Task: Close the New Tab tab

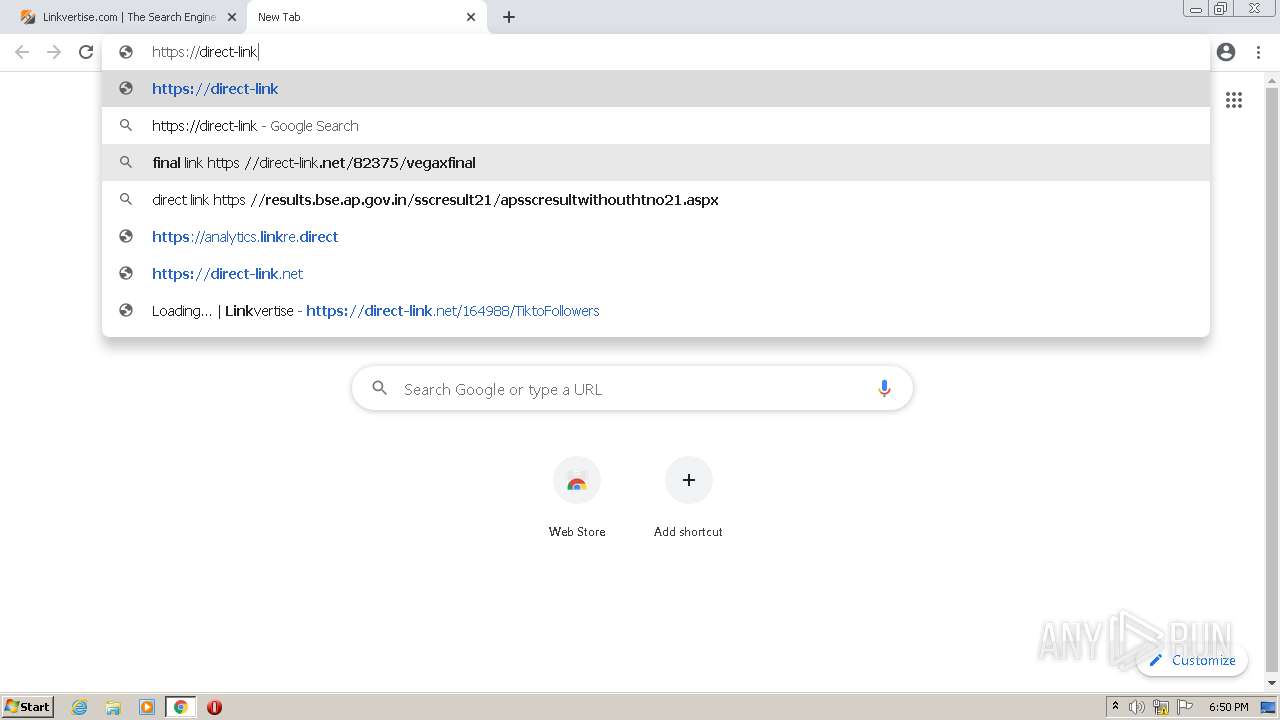Action: pos(471,17)
